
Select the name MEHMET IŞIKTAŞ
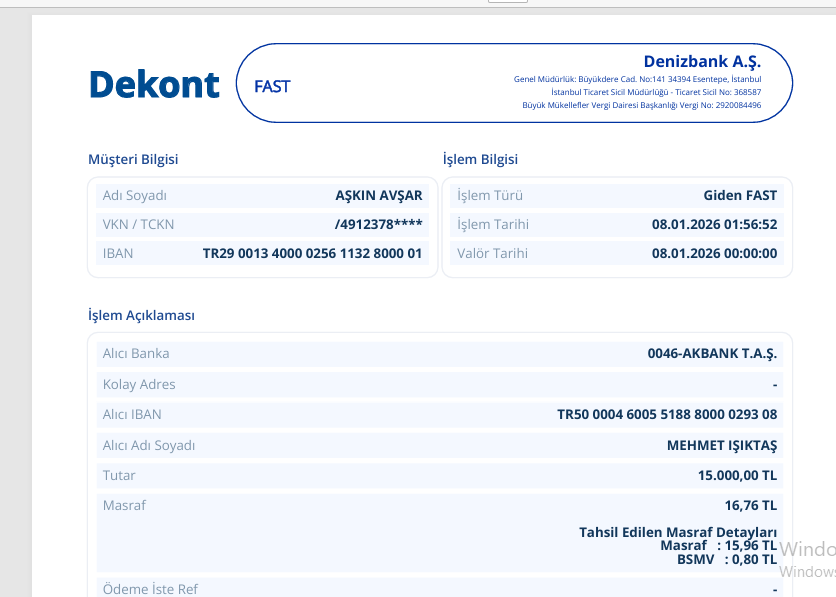[722, 445]
